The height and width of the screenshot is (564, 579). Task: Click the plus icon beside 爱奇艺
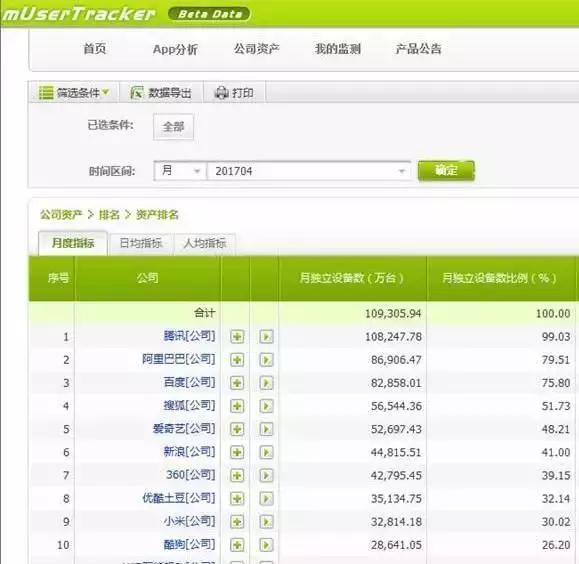(x=237, y=429)
